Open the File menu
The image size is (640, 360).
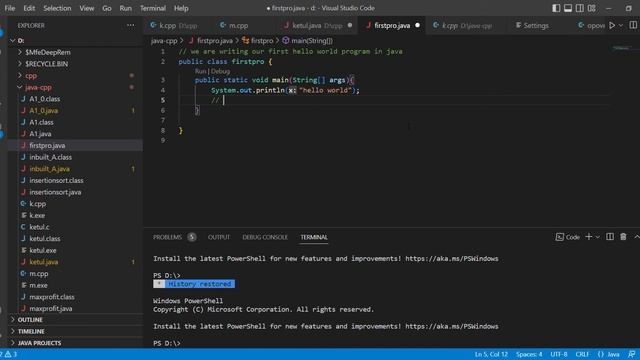10,8
